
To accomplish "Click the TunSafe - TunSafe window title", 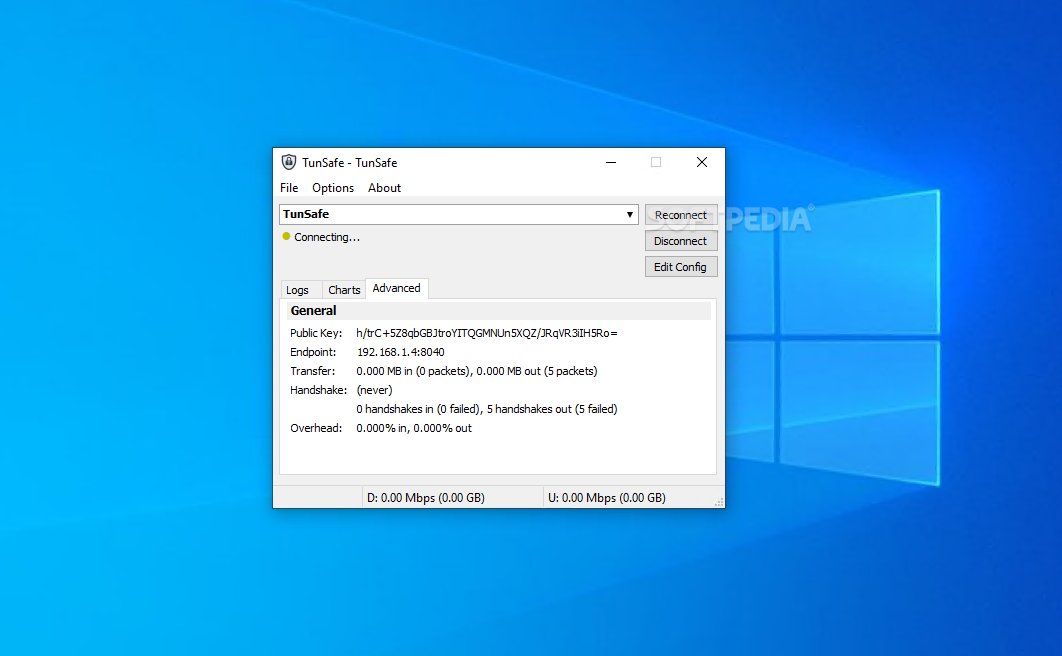I will 349,162.
